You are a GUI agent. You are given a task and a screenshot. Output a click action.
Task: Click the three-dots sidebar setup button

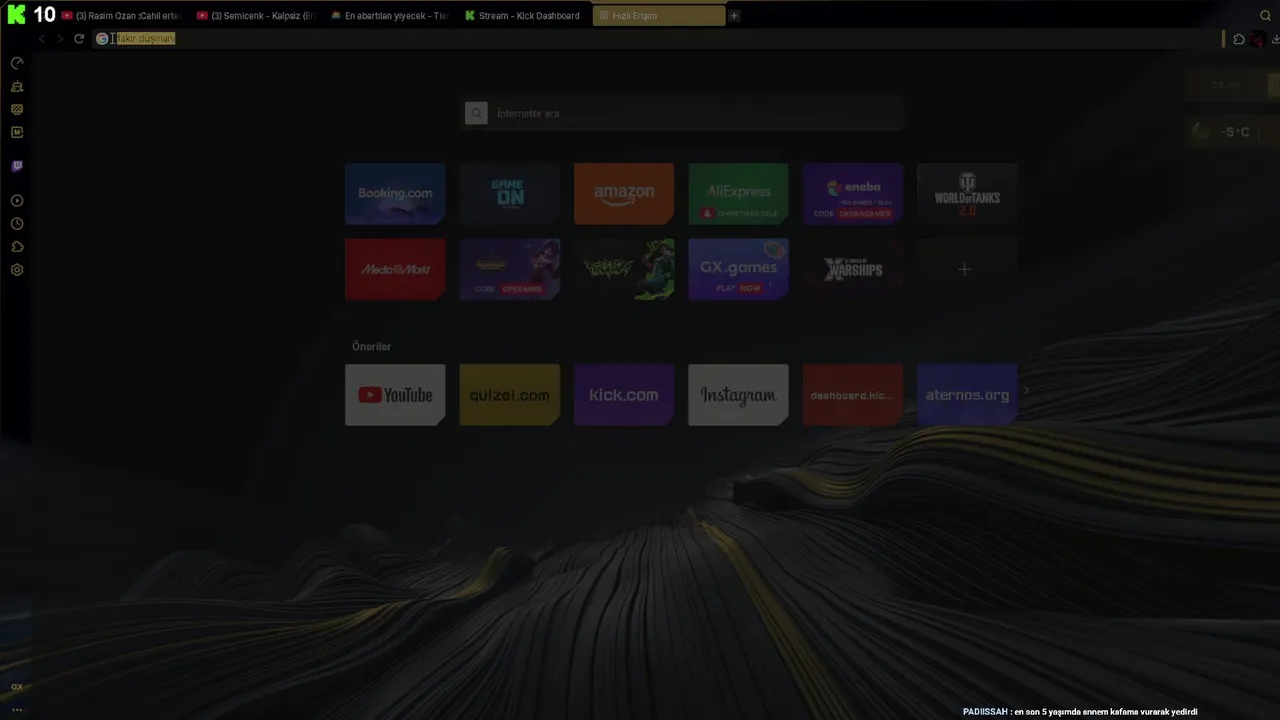click(x=17, y=709)
